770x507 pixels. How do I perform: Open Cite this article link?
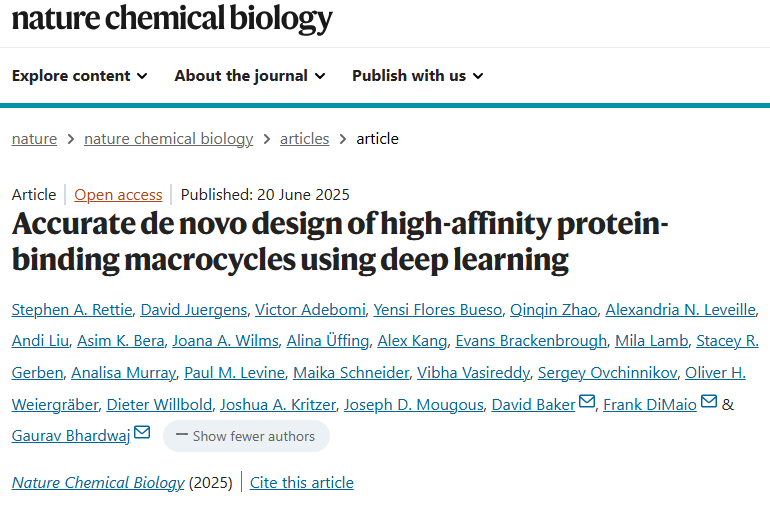[302, 482]
